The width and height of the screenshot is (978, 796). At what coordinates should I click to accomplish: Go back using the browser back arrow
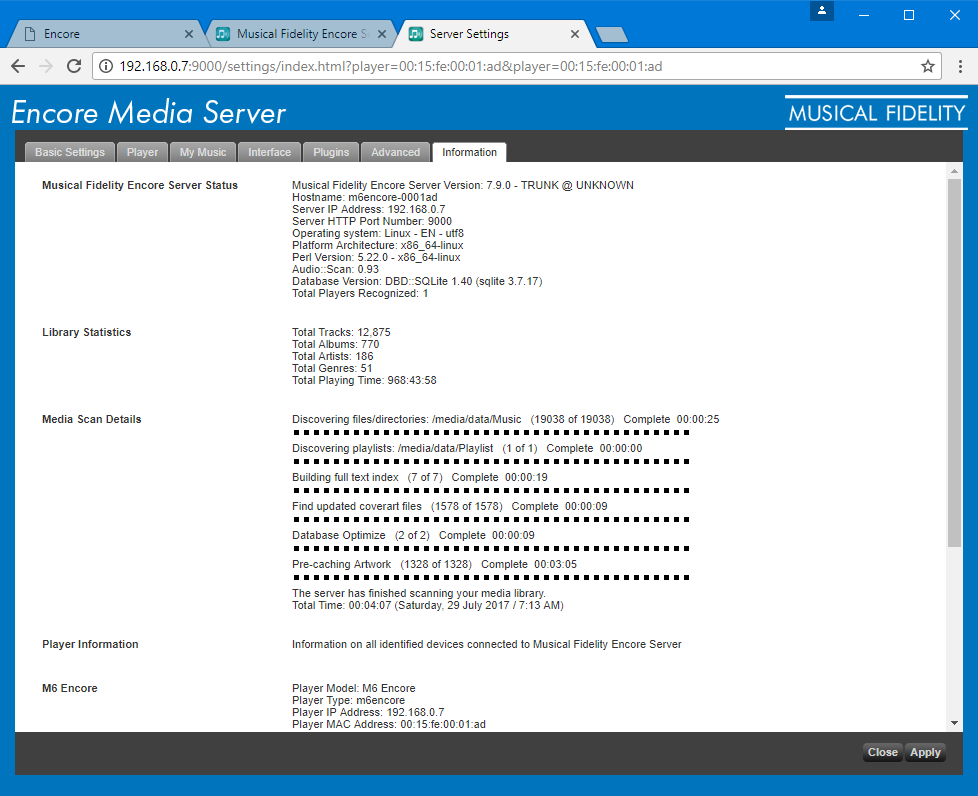(x=18, y=66)
